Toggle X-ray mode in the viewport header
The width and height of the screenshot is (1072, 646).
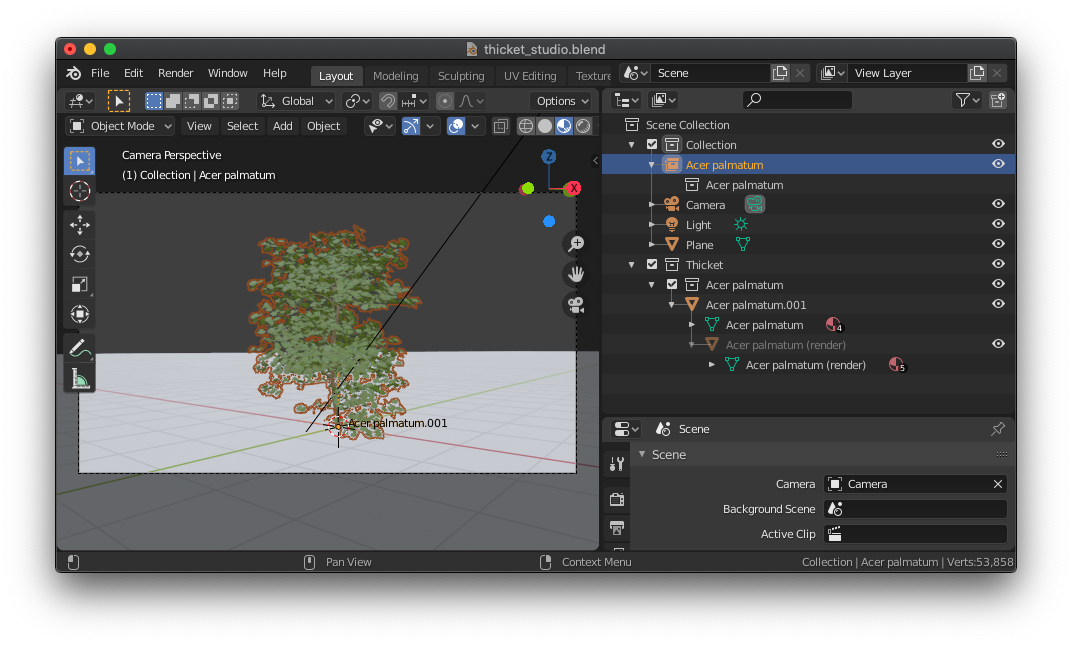click(500, 126)
